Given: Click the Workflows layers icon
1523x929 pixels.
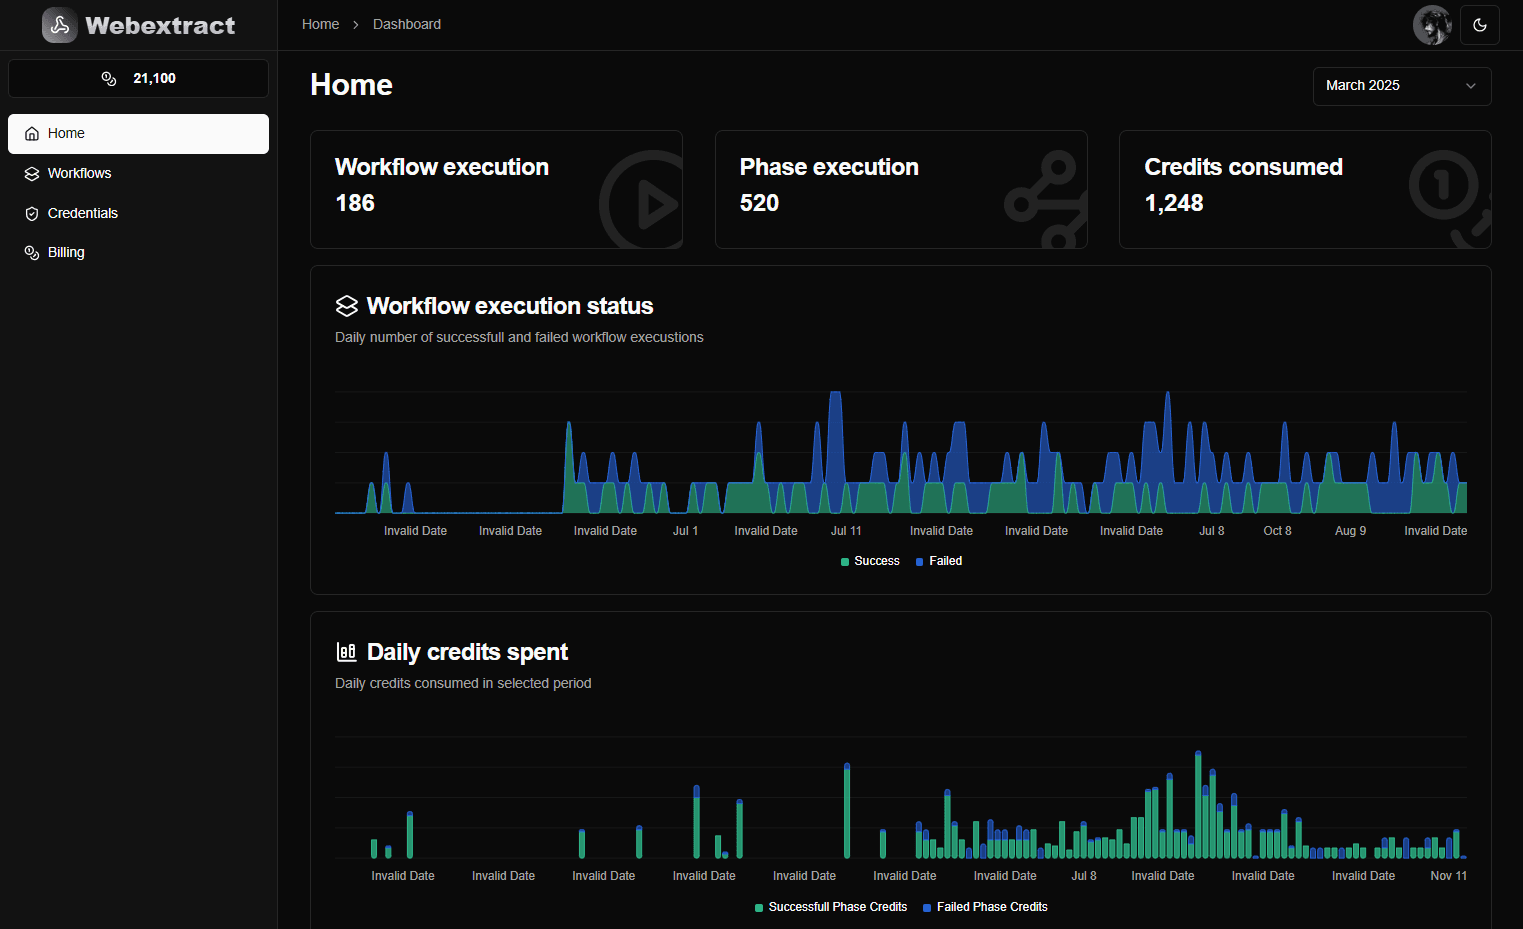Looking at the screenshot, I should (32, 173).
